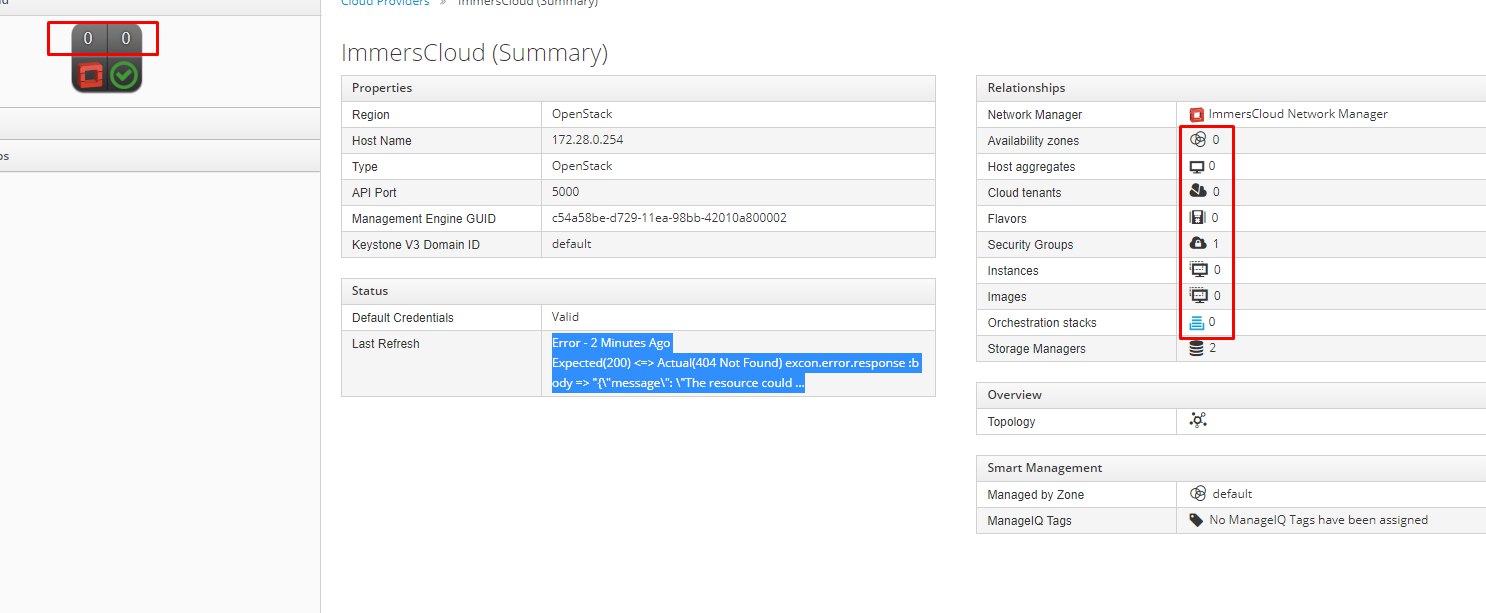Open the Availability zones relationship row
Viewport: 1486px width, 613px height.
tap(1231, 141)
